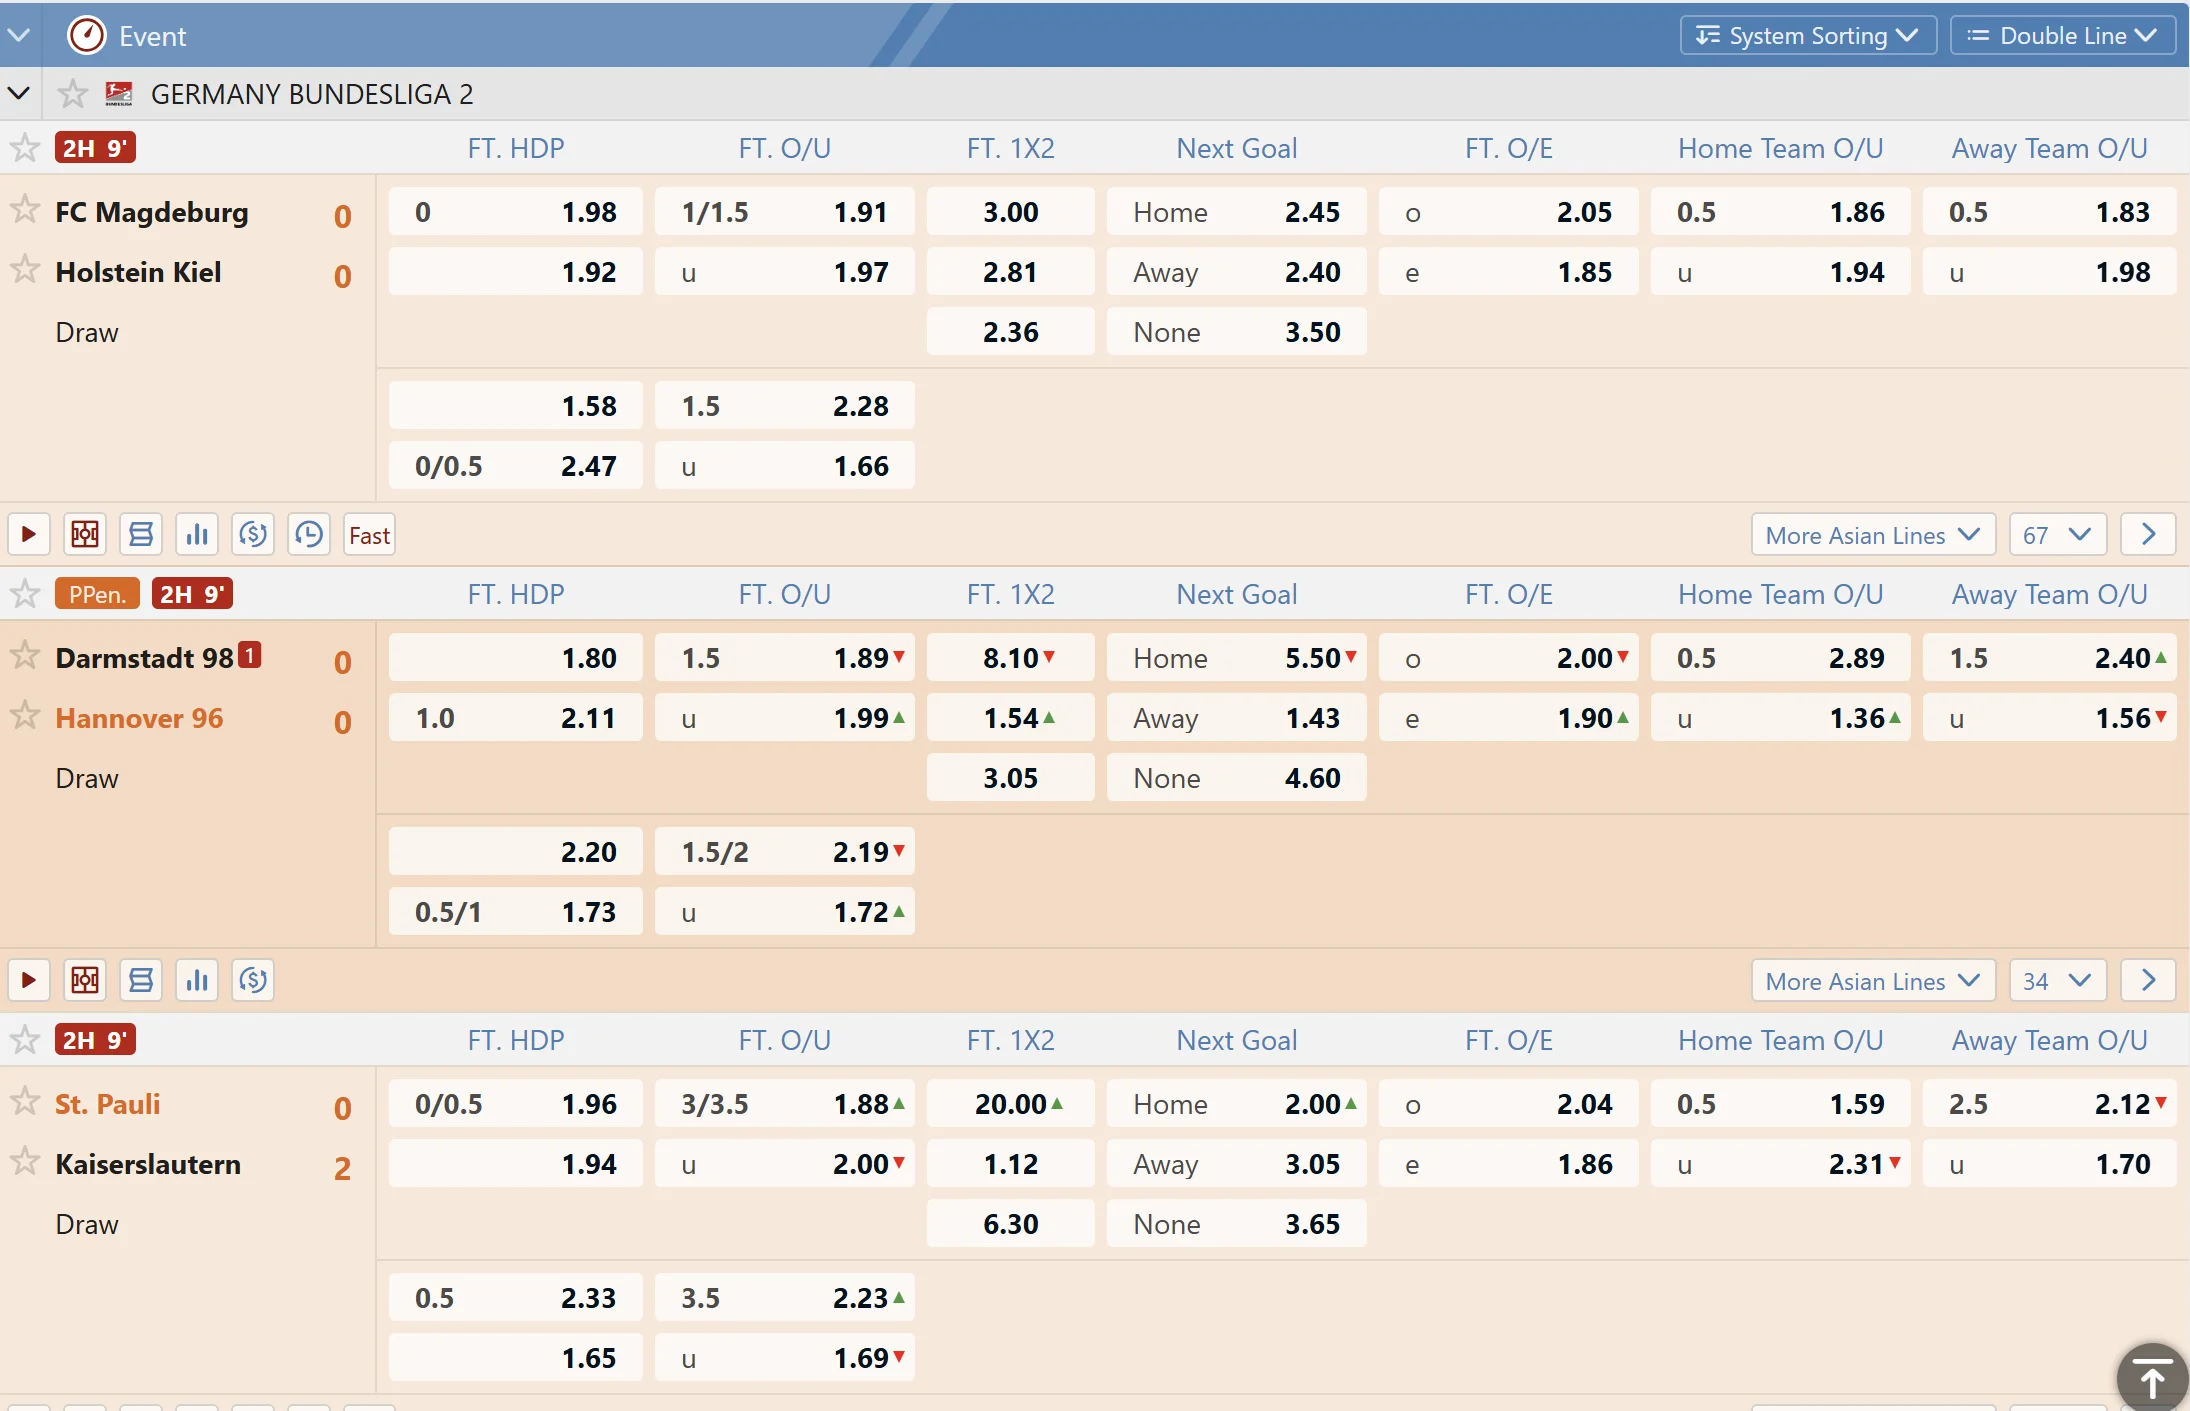Pick Away Team over 2.5 at 2.12
This screenshot has width=2190, height=1411.
point(2049,1104)
